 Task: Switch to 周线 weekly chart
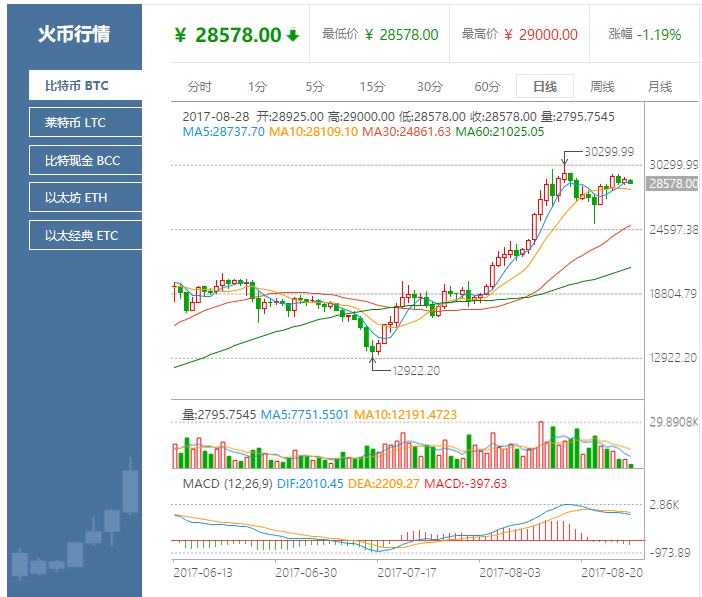tap(602, 86)
